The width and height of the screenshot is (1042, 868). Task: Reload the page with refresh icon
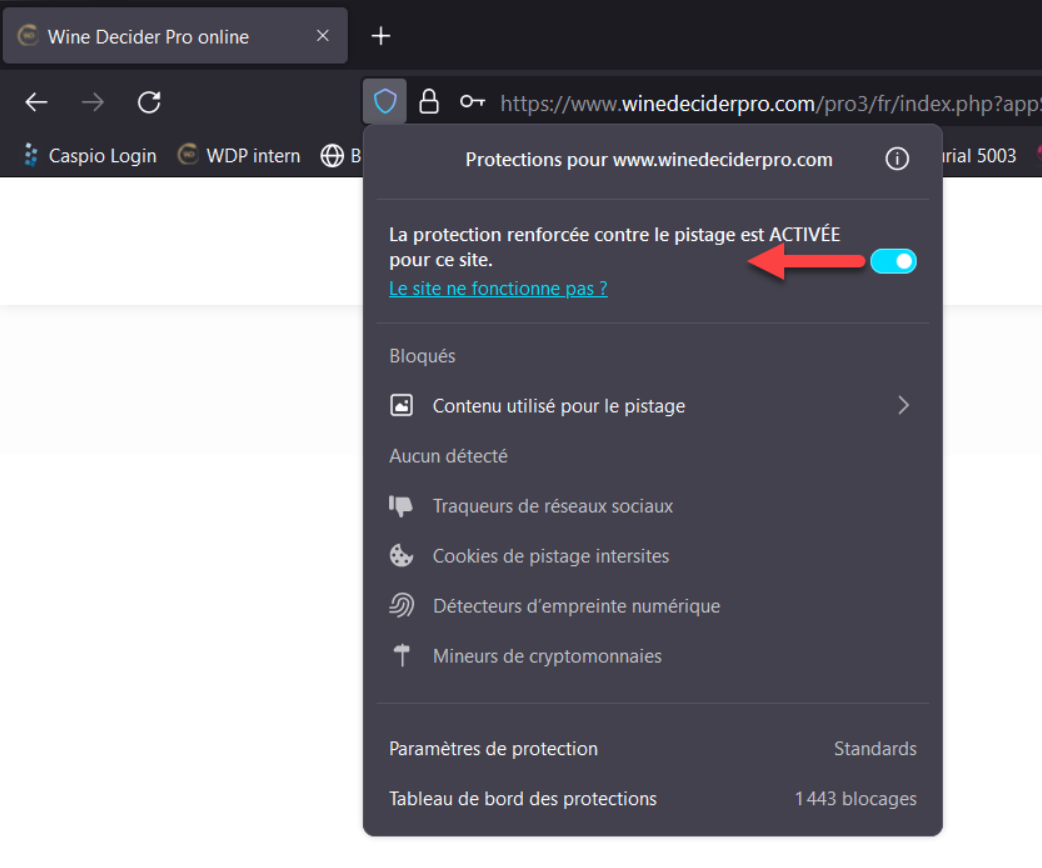149,102
